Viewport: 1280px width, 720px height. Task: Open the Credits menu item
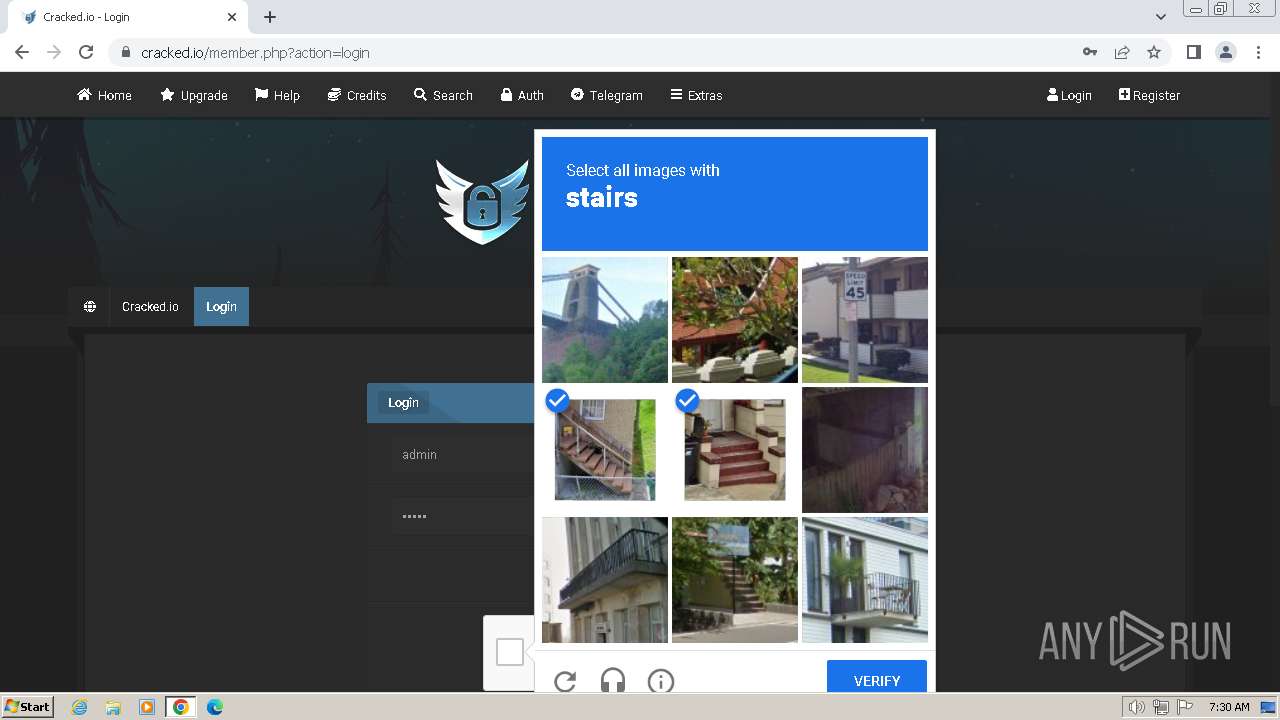[x=357, y=95]
